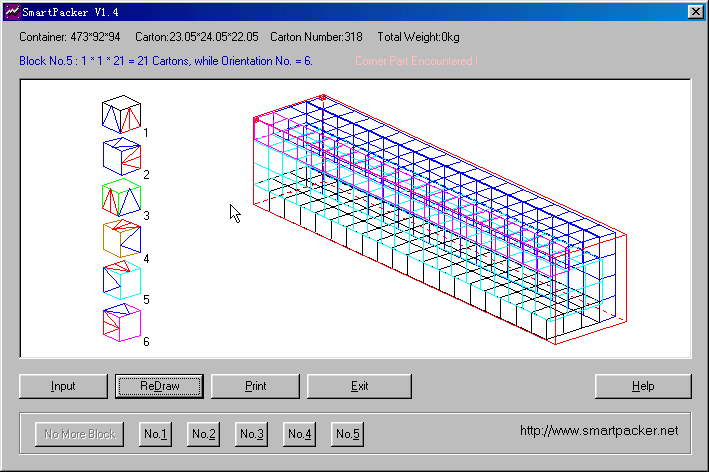709x472 pixels.
Task: Select block No.5
Action: (x=348, y=434)
